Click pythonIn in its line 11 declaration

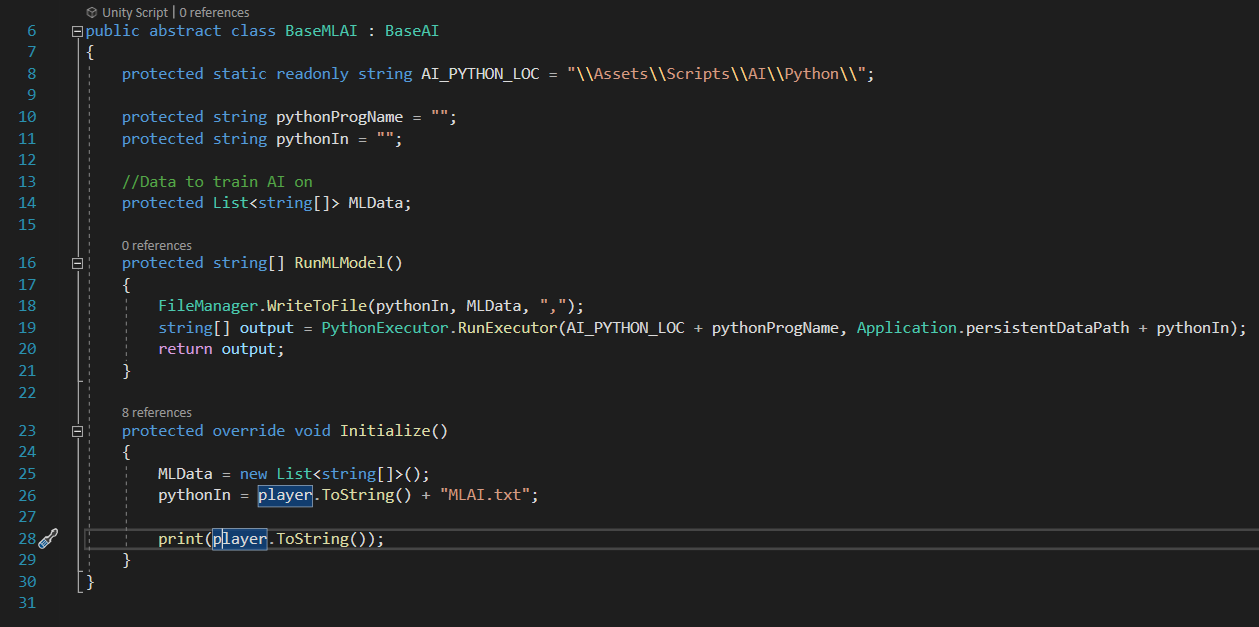313,139
